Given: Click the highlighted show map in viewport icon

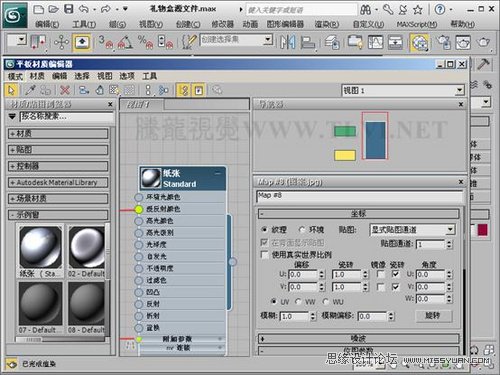Looking at the screenshot, I should [x=184, y=90].
